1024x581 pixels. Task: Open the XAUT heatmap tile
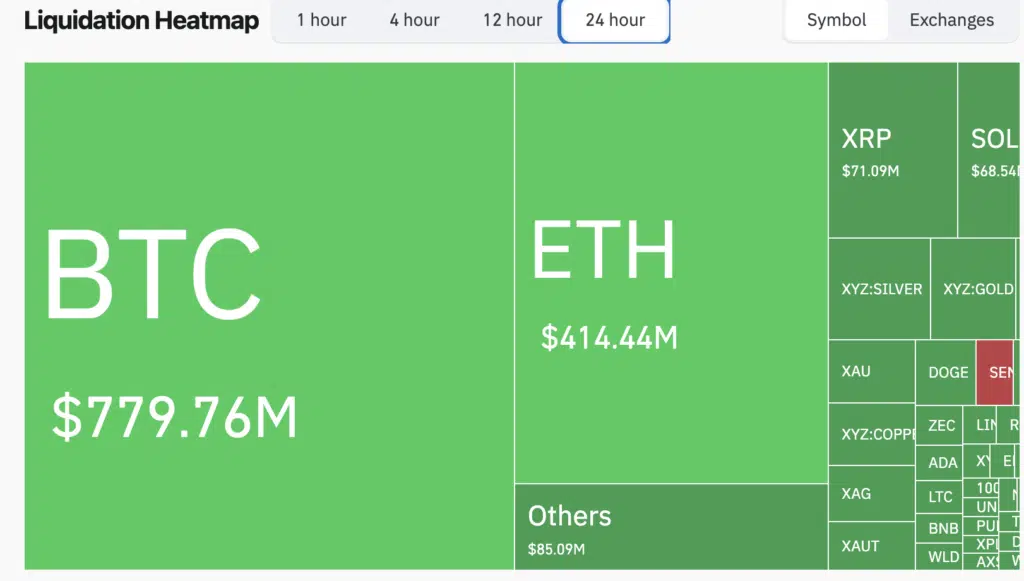tap(871, 546)
